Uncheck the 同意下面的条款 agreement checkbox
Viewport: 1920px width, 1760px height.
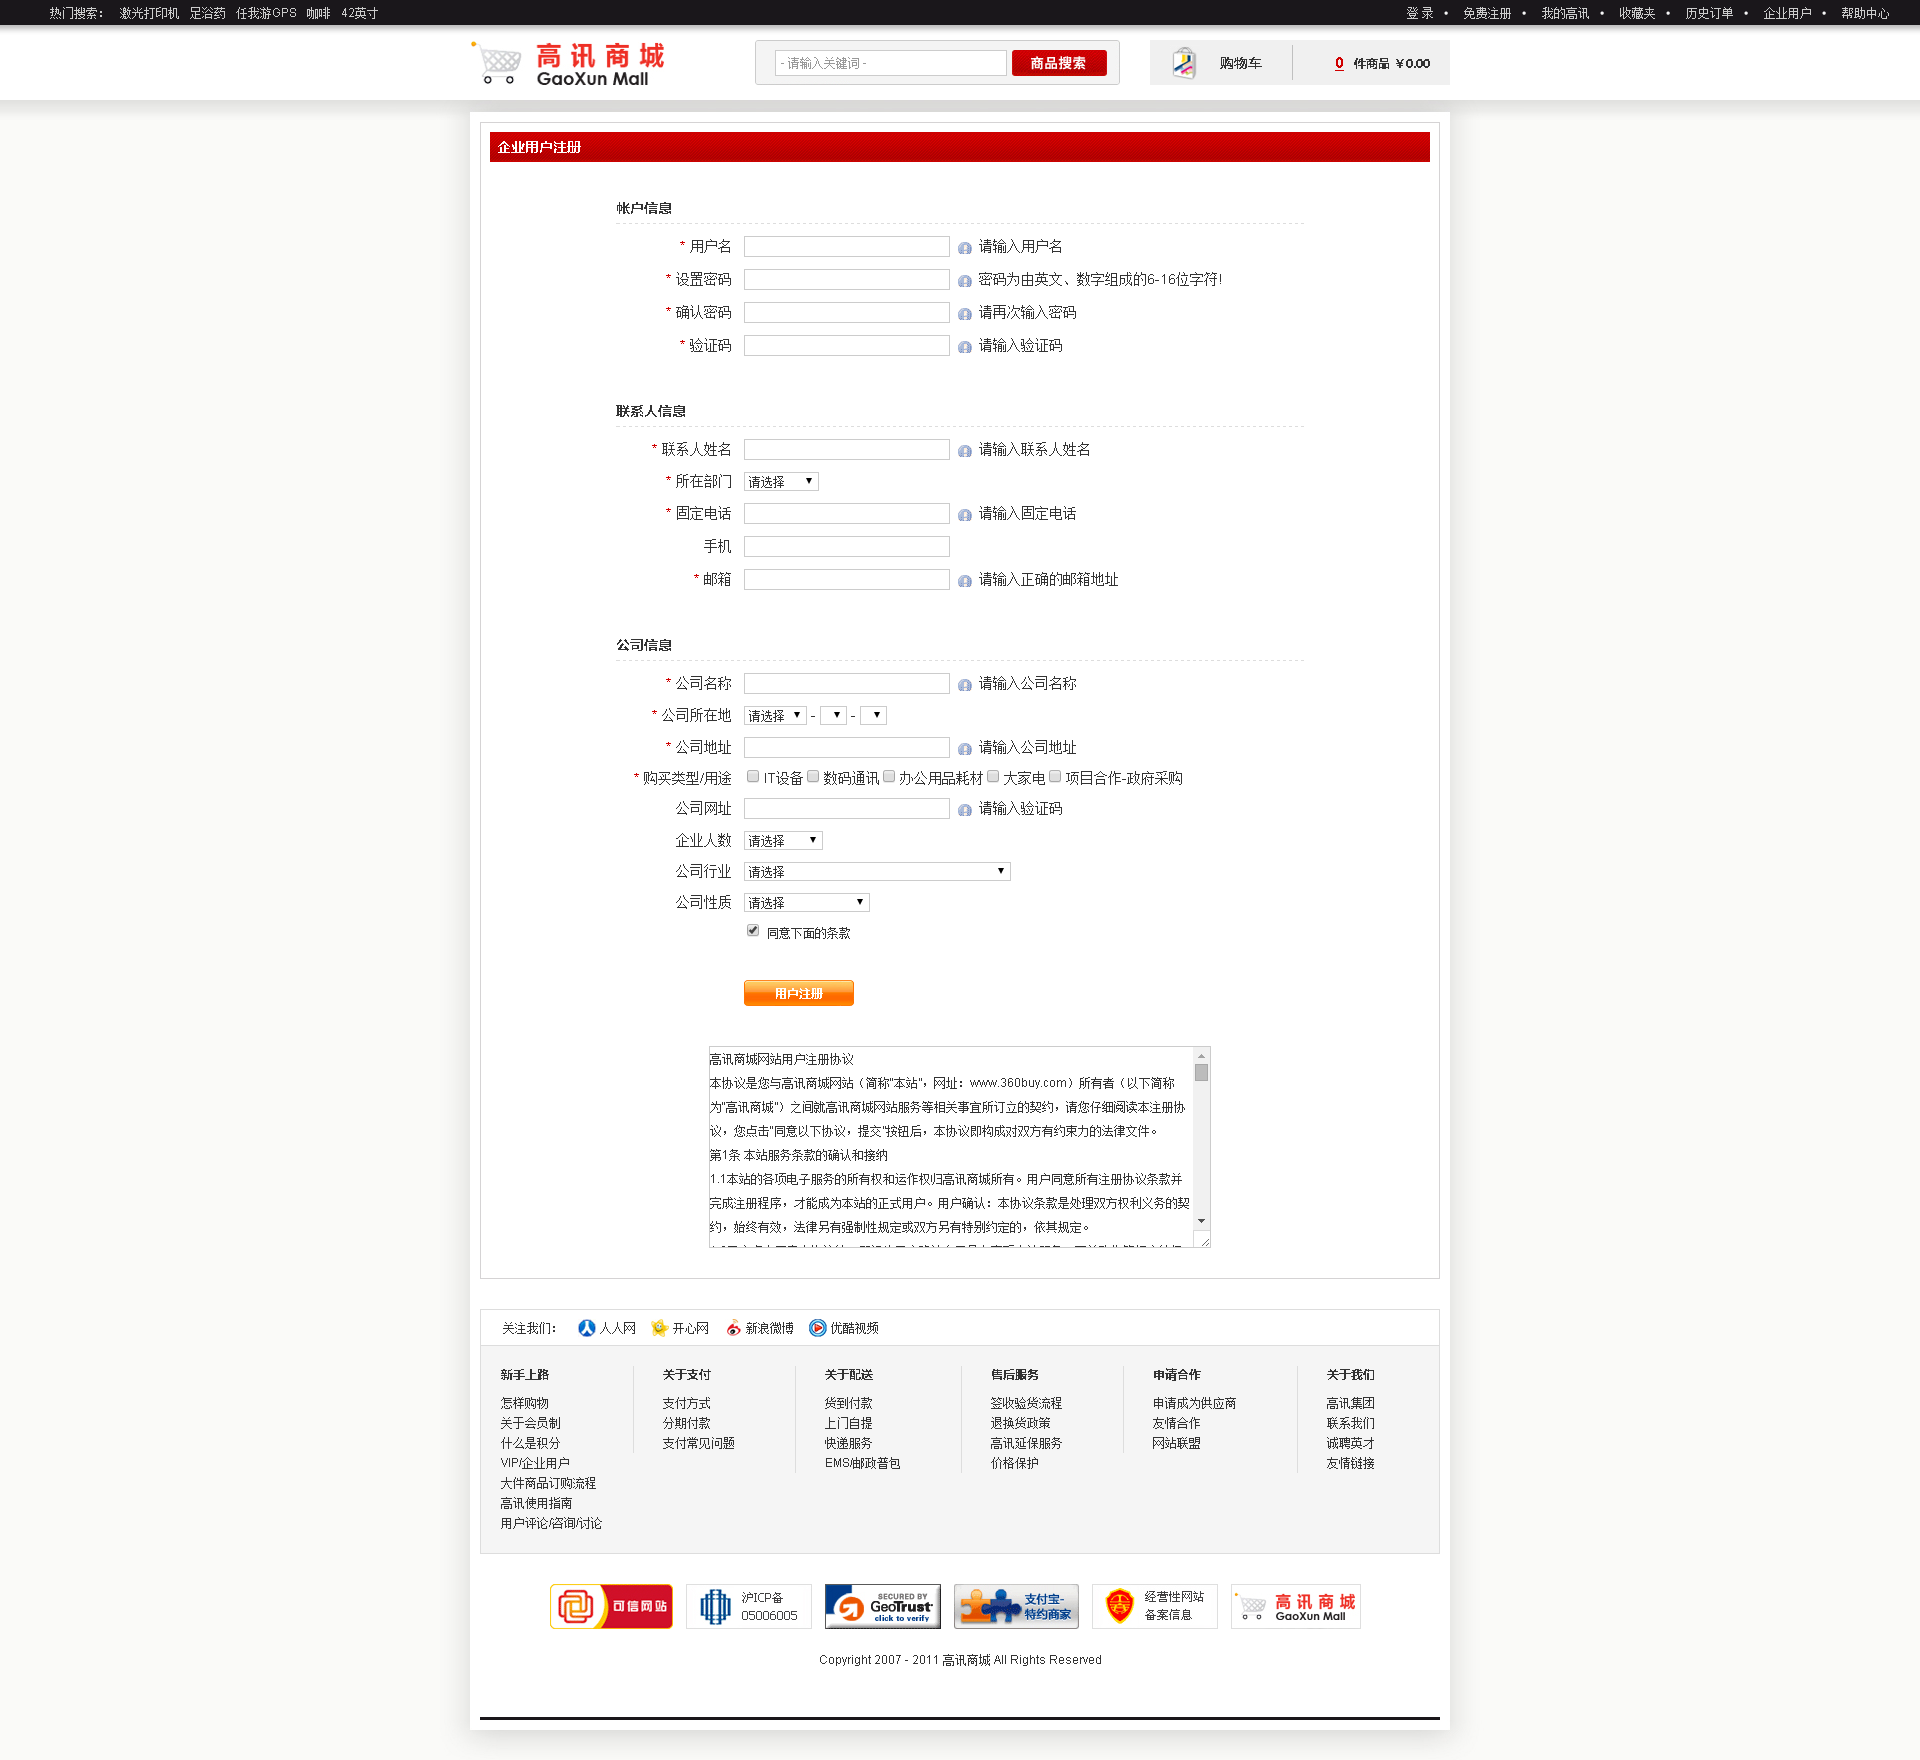[x=753, y=931]
